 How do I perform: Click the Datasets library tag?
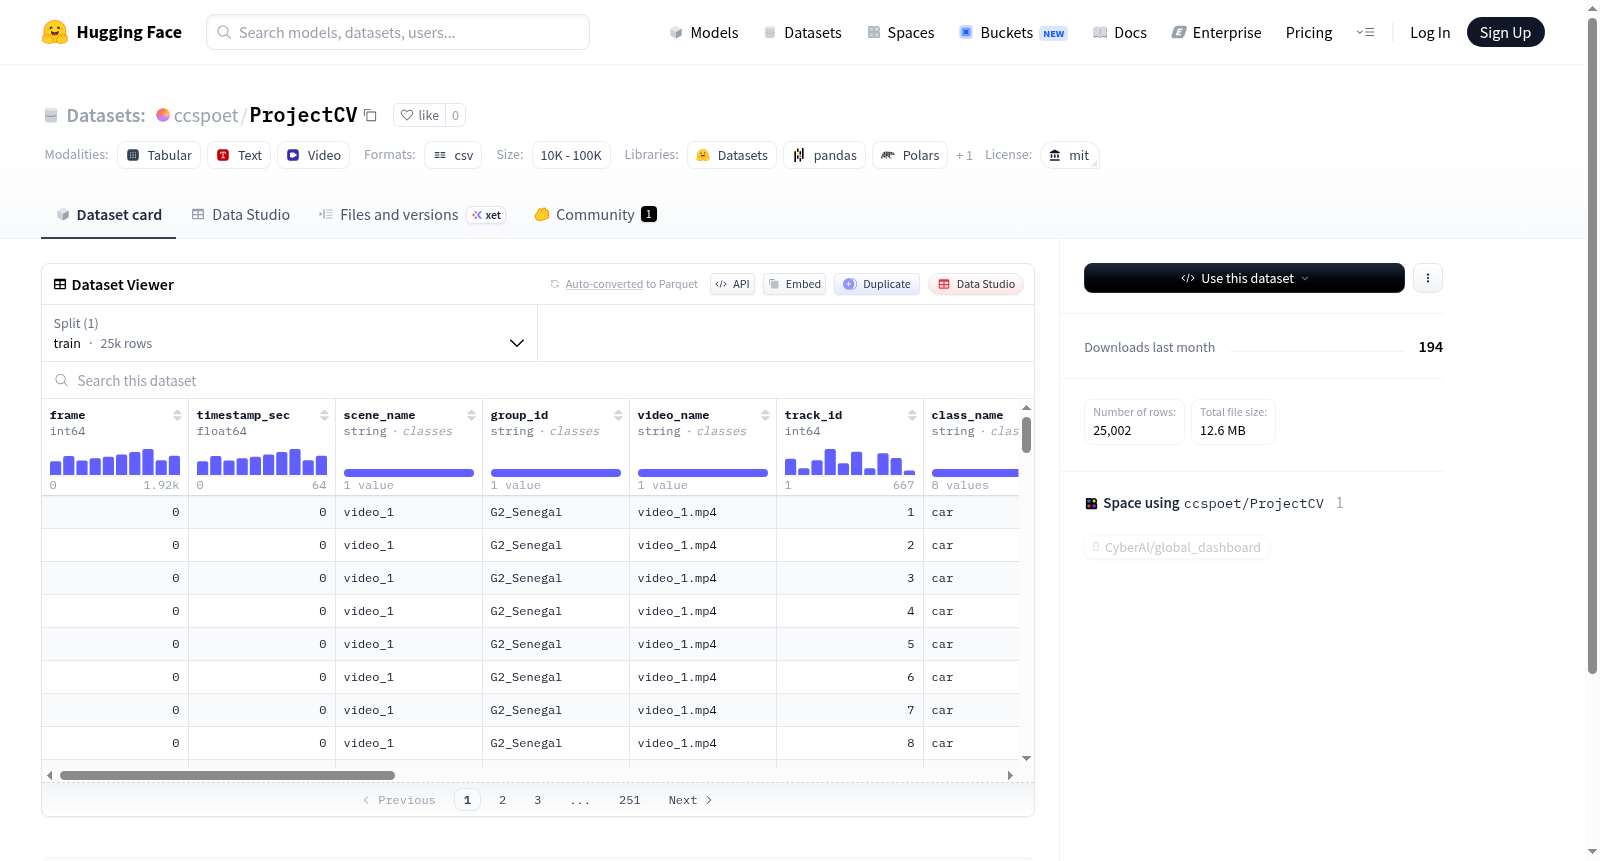[x=732, y=155]
